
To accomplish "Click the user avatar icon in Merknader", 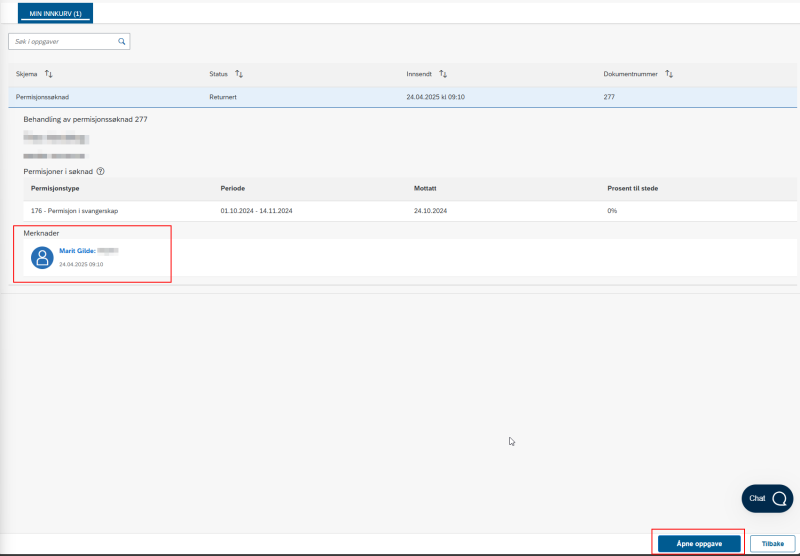I will (42, 258).
